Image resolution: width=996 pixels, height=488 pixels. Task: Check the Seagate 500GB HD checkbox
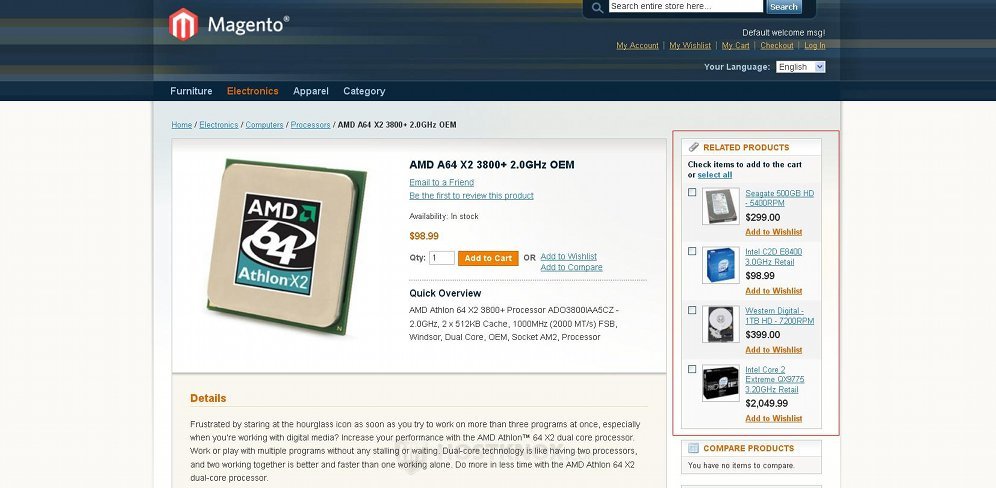pos(692,192)
